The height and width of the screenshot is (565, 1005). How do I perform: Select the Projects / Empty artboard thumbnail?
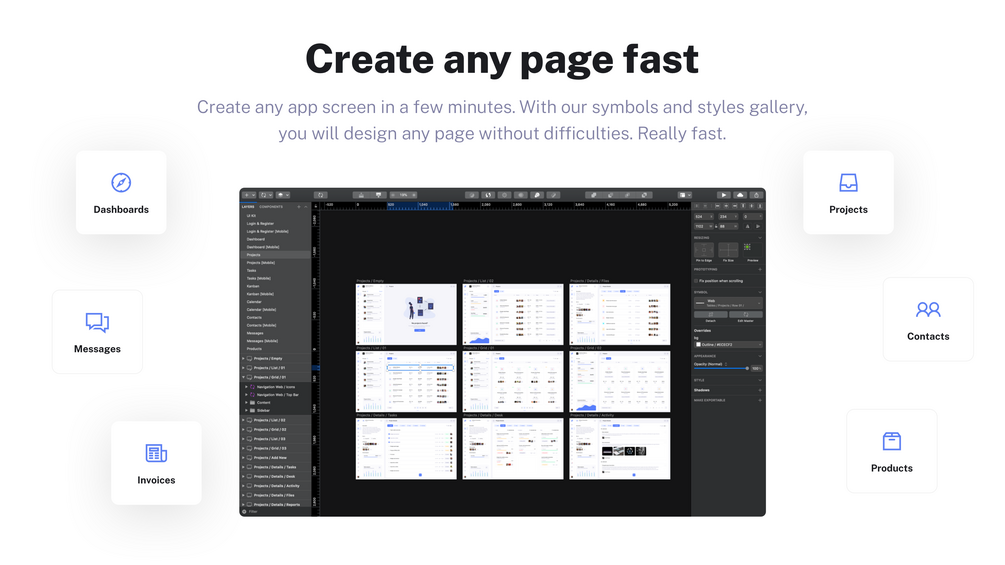tap(406, 315)
